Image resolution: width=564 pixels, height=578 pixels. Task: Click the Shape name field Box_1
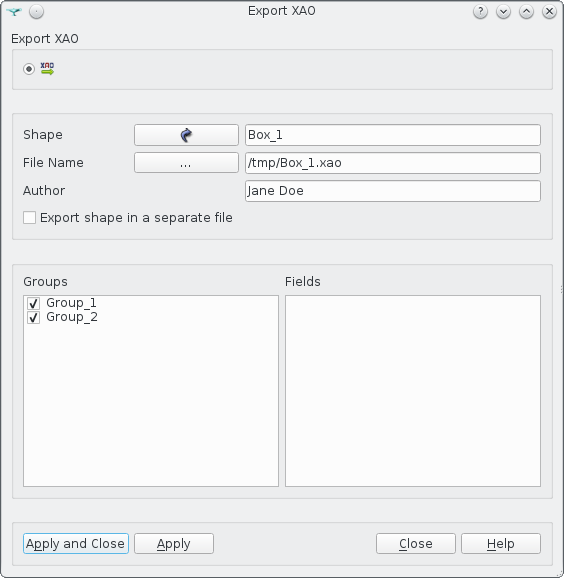pyautogui.click(x=393, y=135)
